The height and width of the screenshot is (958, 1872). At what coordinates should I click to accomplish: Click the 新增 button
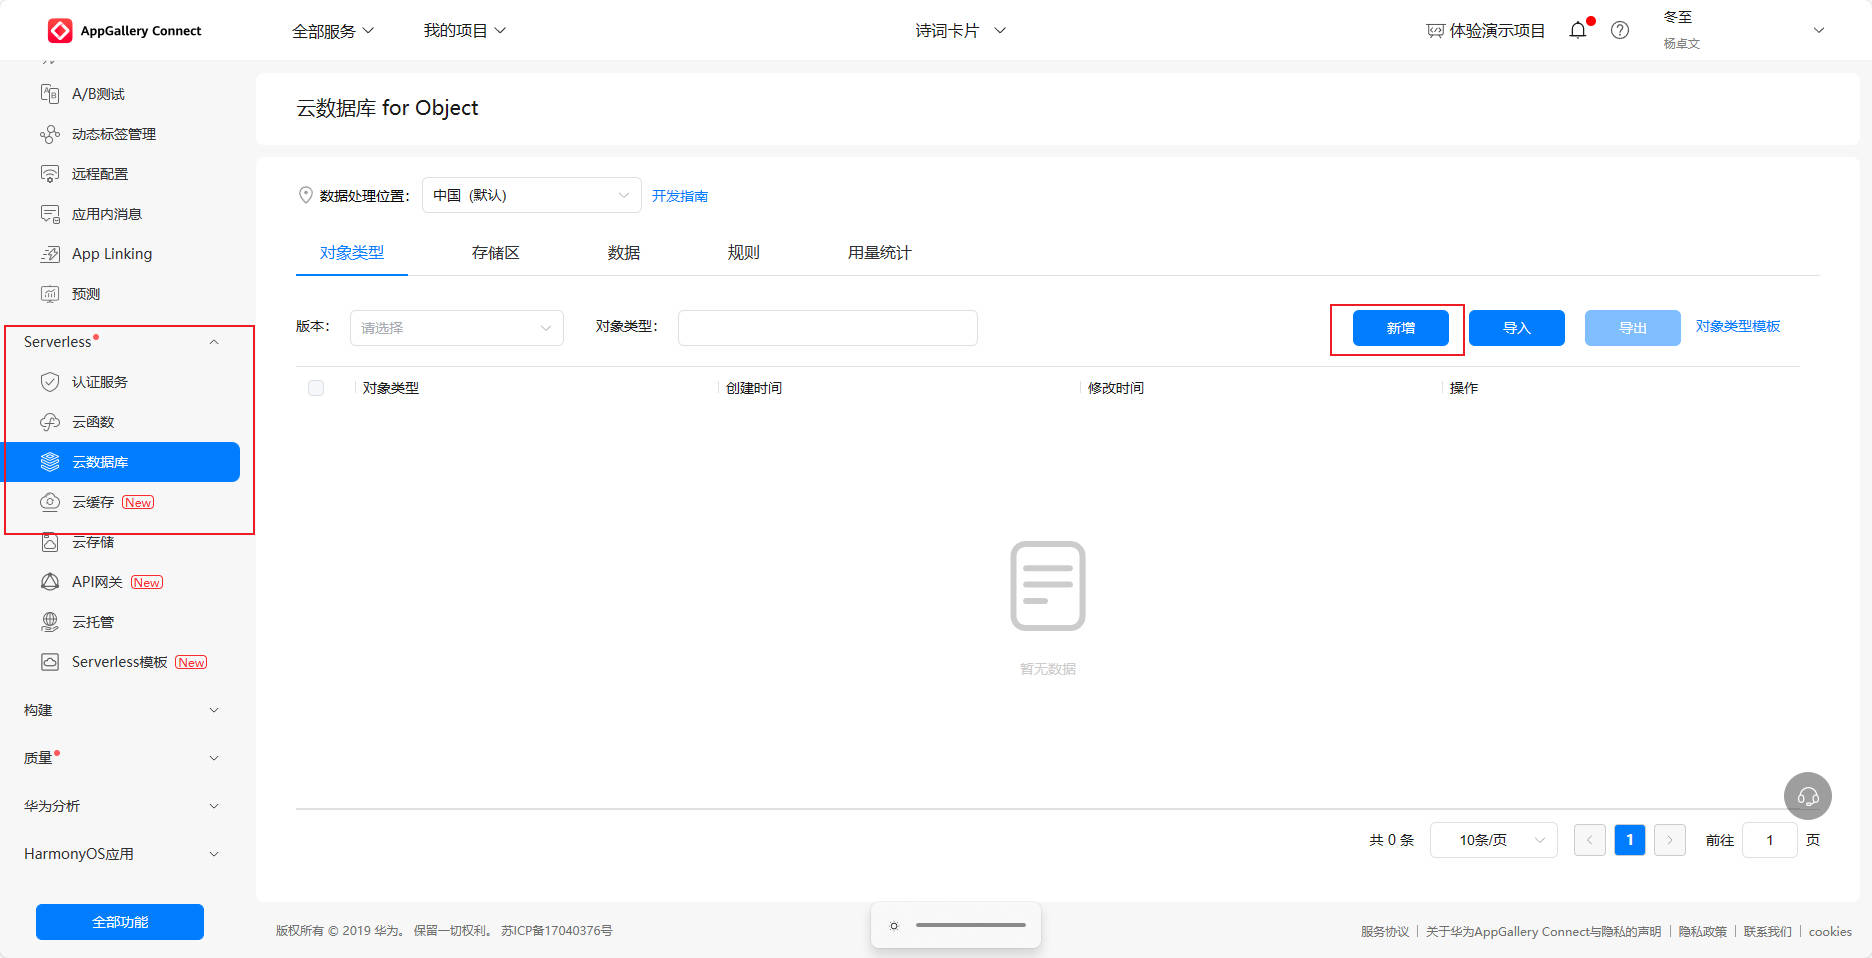1401,328
